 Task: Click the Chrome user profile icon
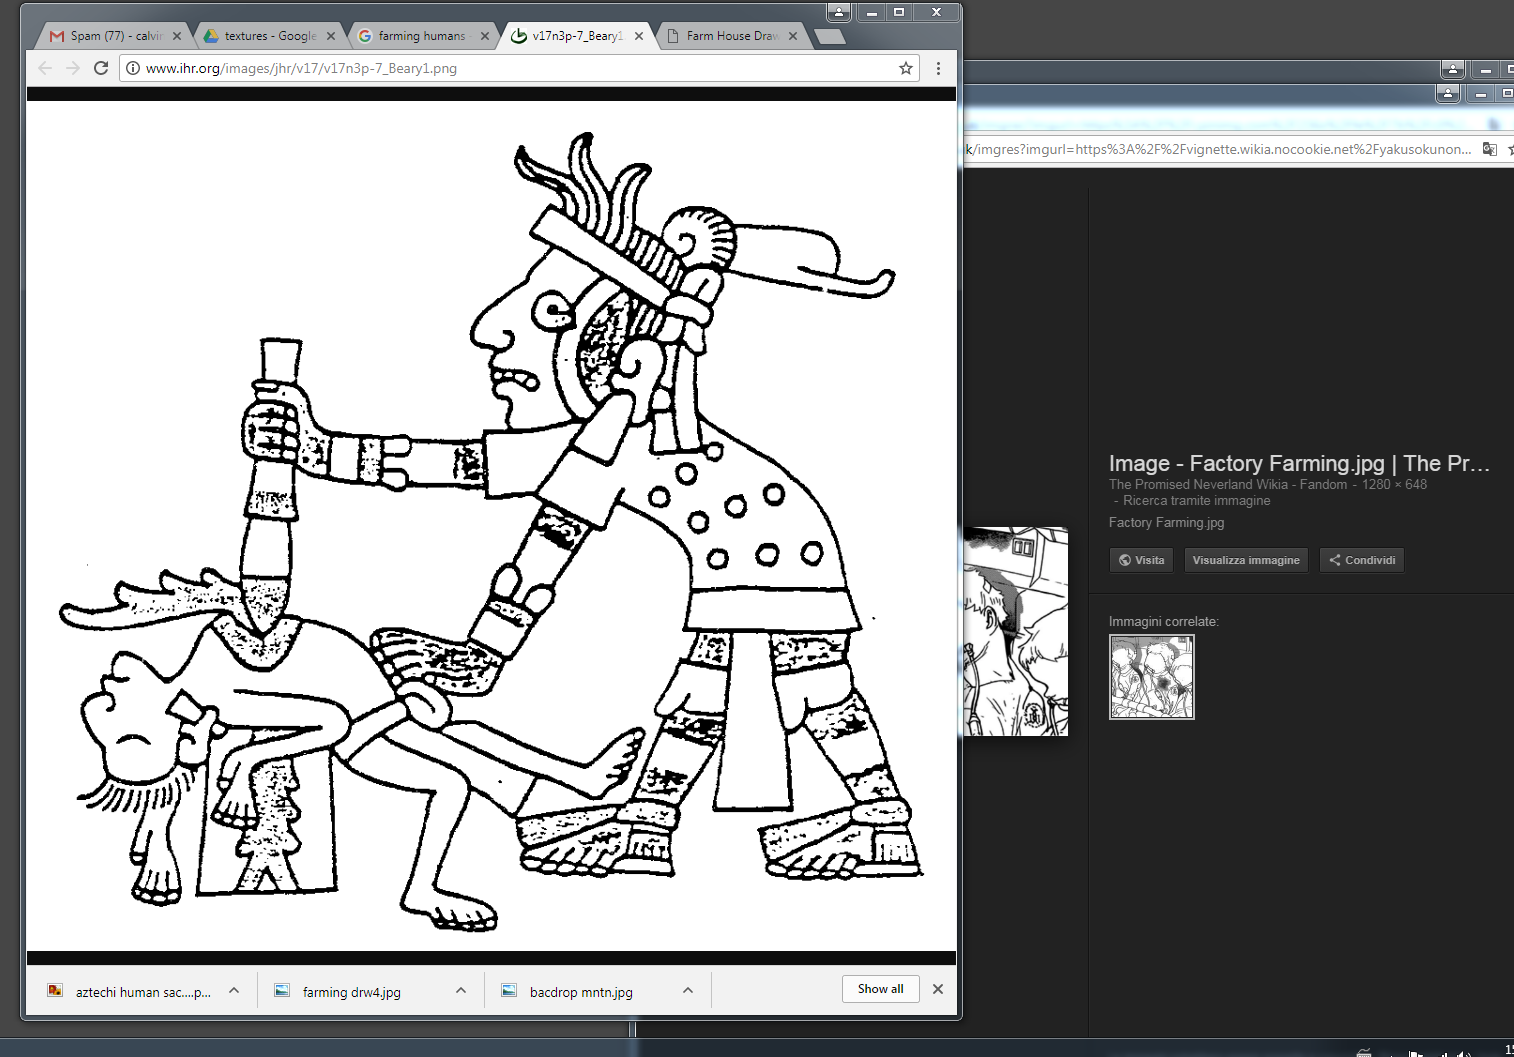[839, 12]
